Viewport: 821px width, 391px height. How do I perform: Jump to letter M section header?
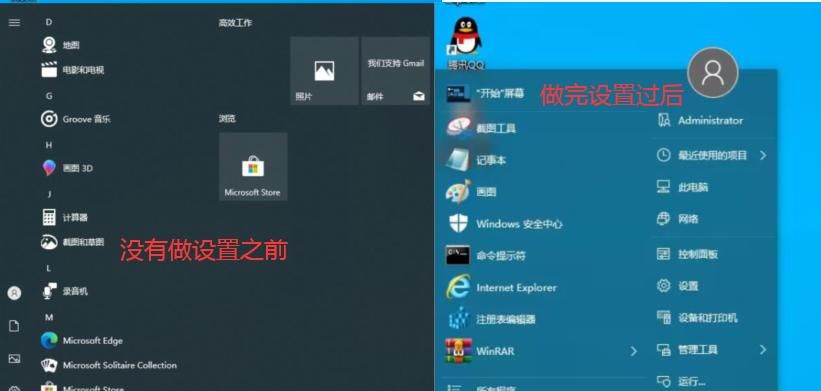(49, 317)
